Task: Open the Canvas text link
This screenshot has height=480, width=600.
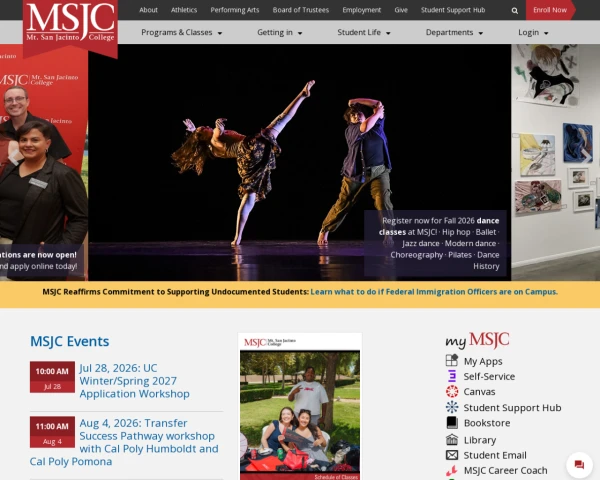Action: click(479, 392)
